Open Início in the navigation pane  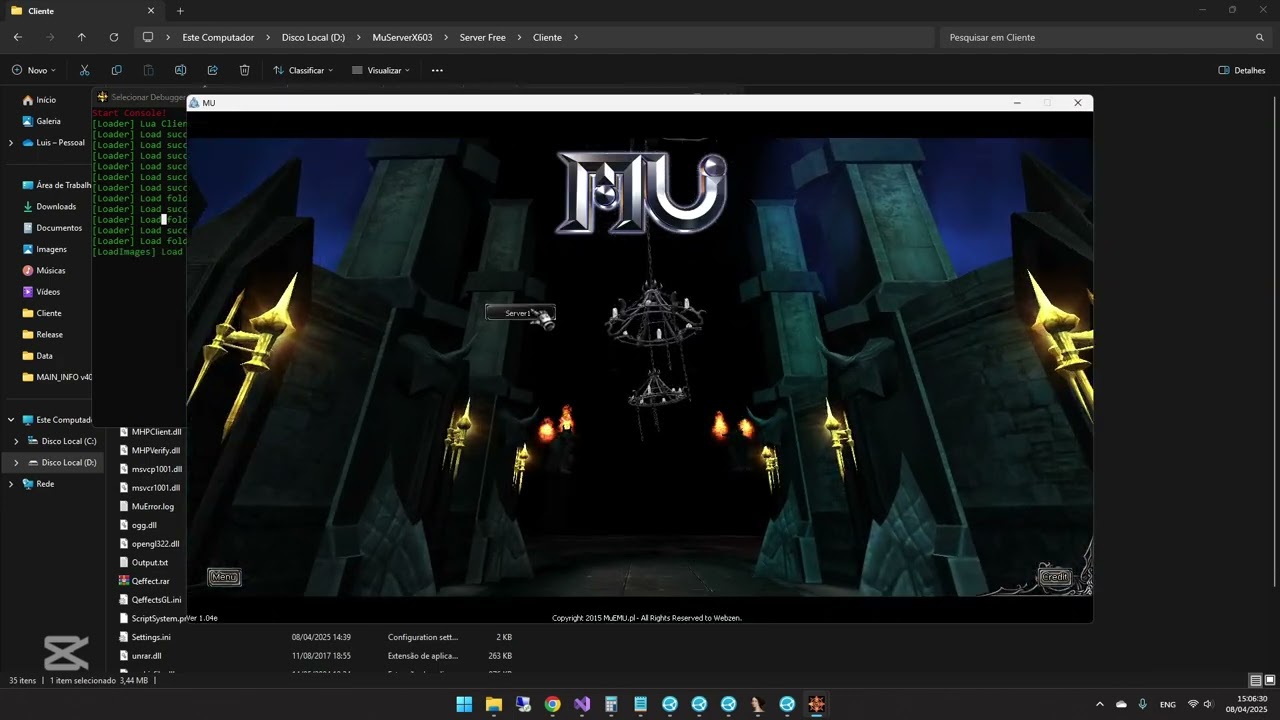pyautogui.click(x=46, y=100)
